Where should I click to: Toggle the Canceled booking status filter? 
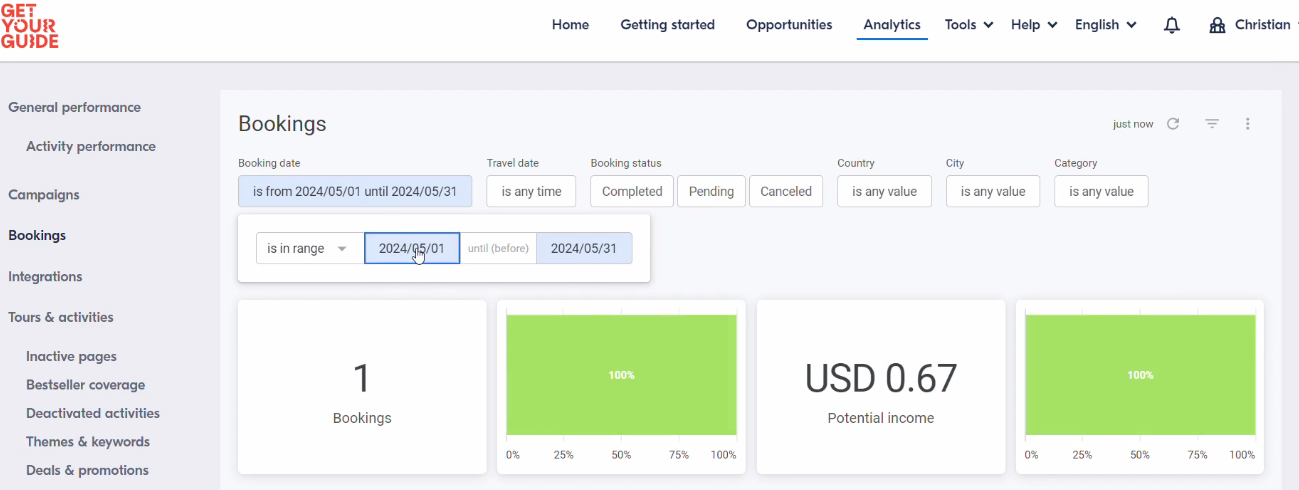(786, 191)
